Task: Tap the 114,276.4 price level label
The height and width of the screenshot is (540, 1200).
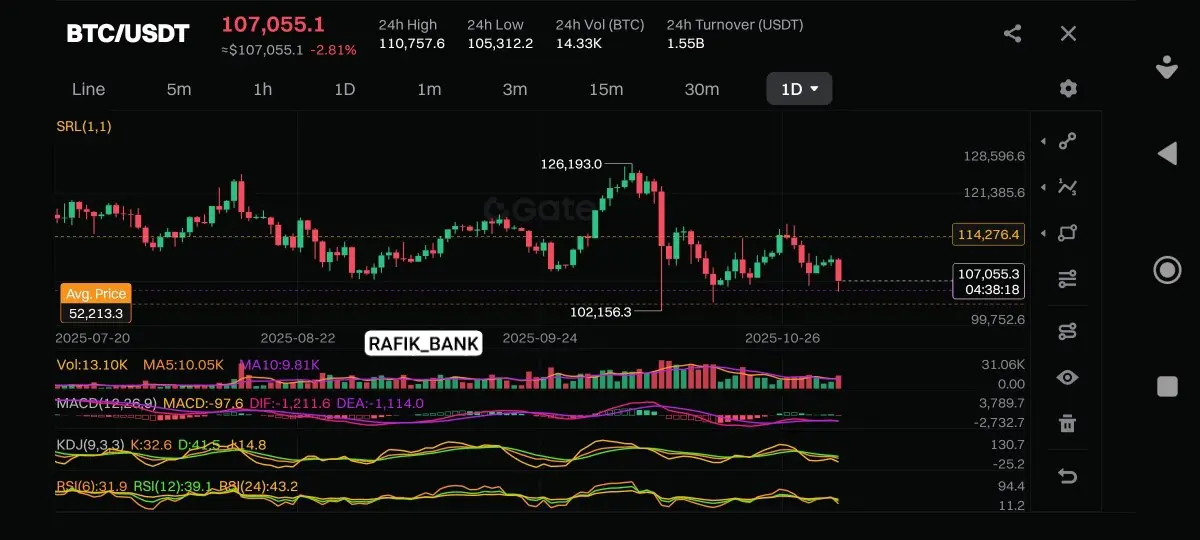Action: 989,235
